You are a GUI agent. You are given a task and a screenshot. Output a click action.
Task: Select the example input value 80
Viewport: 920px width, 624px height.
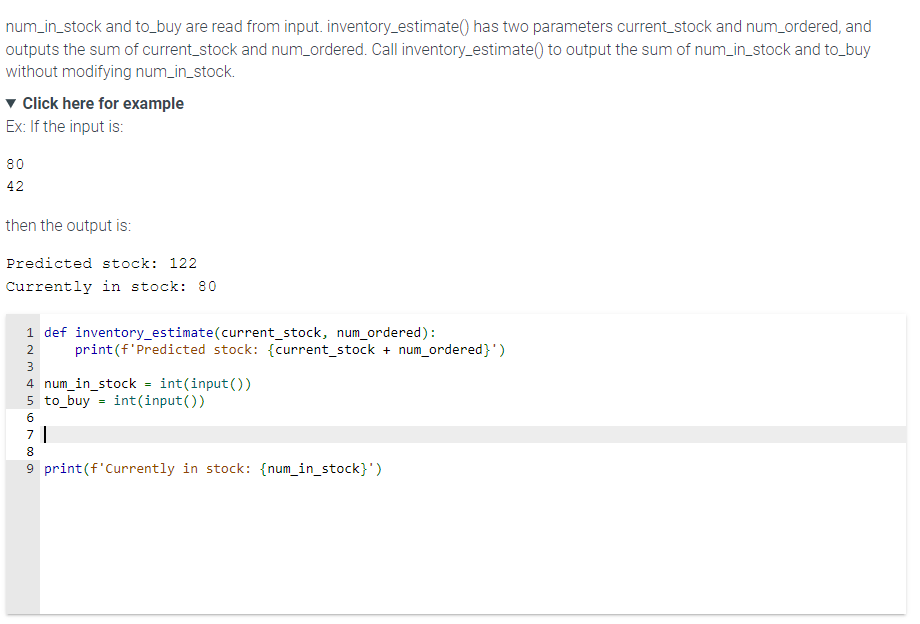(x=13, y=164)
